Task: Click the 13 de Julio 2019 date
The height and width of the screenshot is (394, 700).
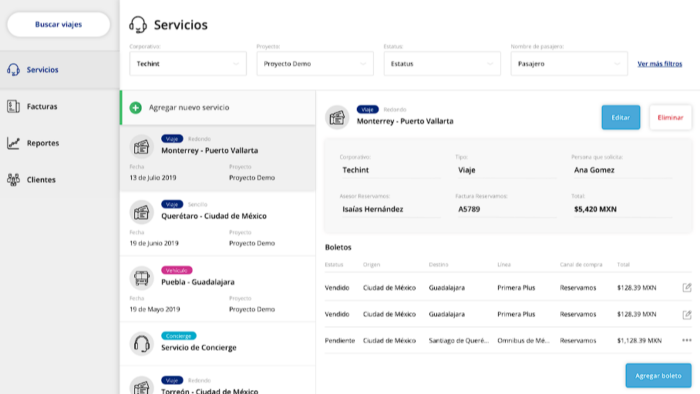Action: tap(153, 178)
